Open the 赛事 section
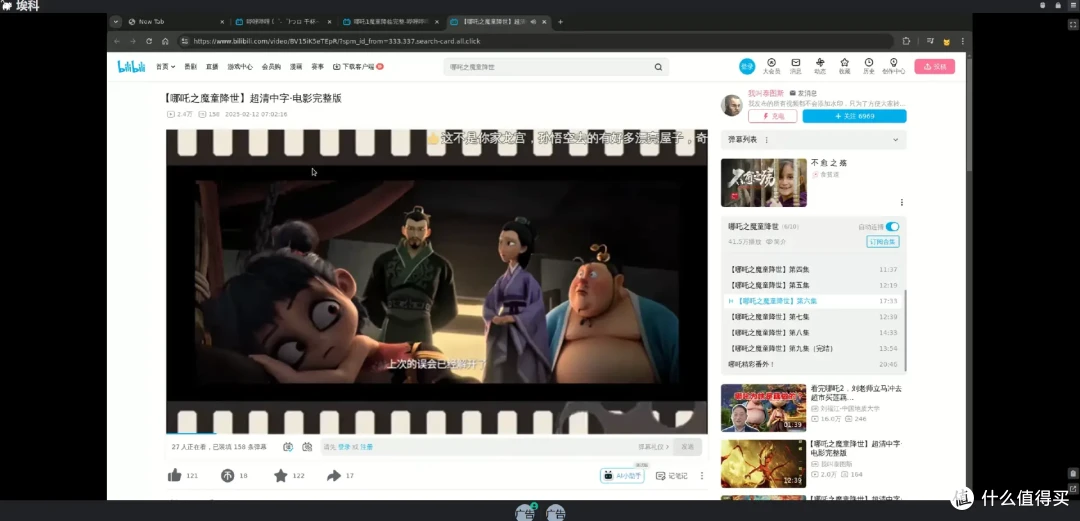This screenshot has height=521, width=1080. [x=318, y=67]
